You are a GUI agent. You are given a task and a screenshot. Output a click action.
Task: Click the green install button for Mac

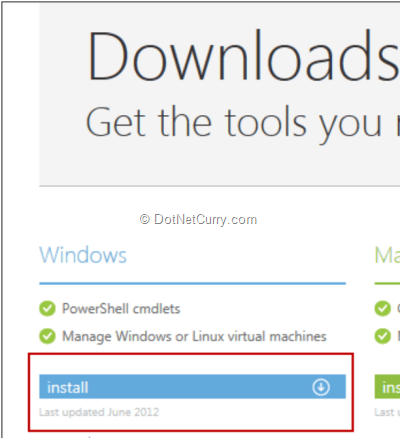coord(387,387)
